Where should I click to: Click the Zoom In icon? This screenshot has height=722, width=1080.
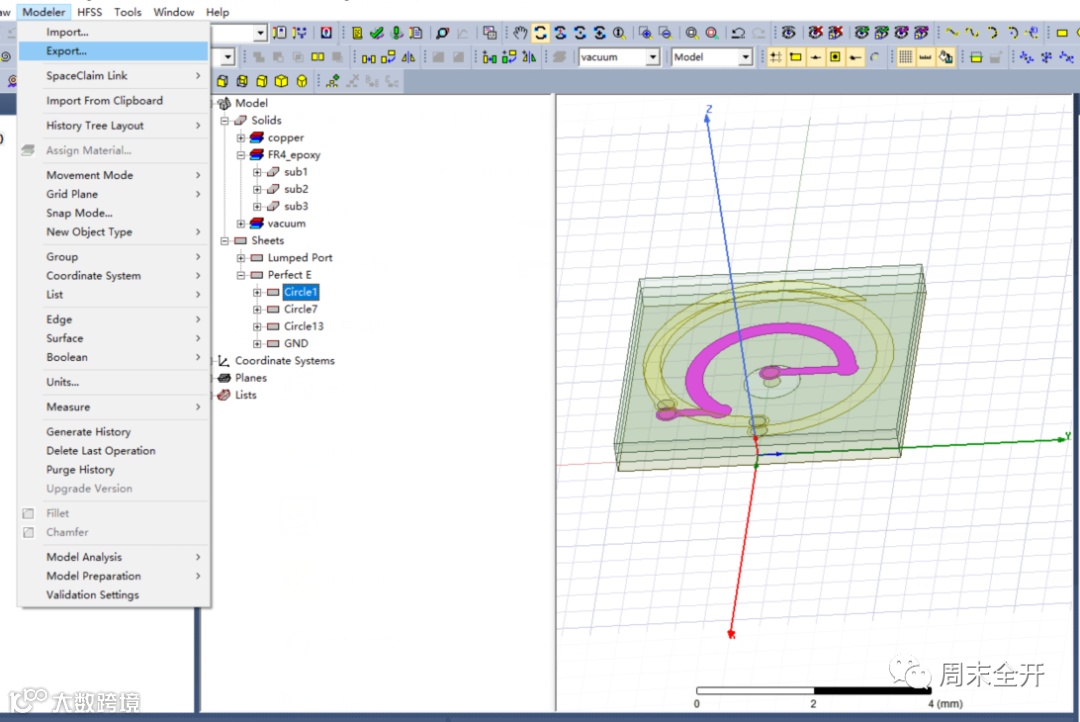coord(645,32)
